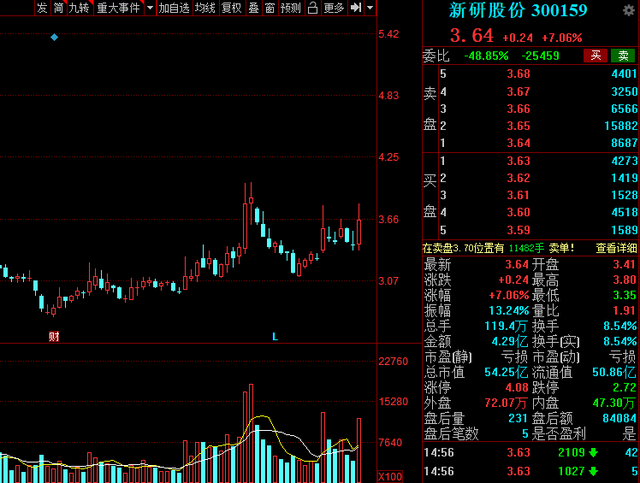Click the X100 volume scale label

[x=390, y=476]
